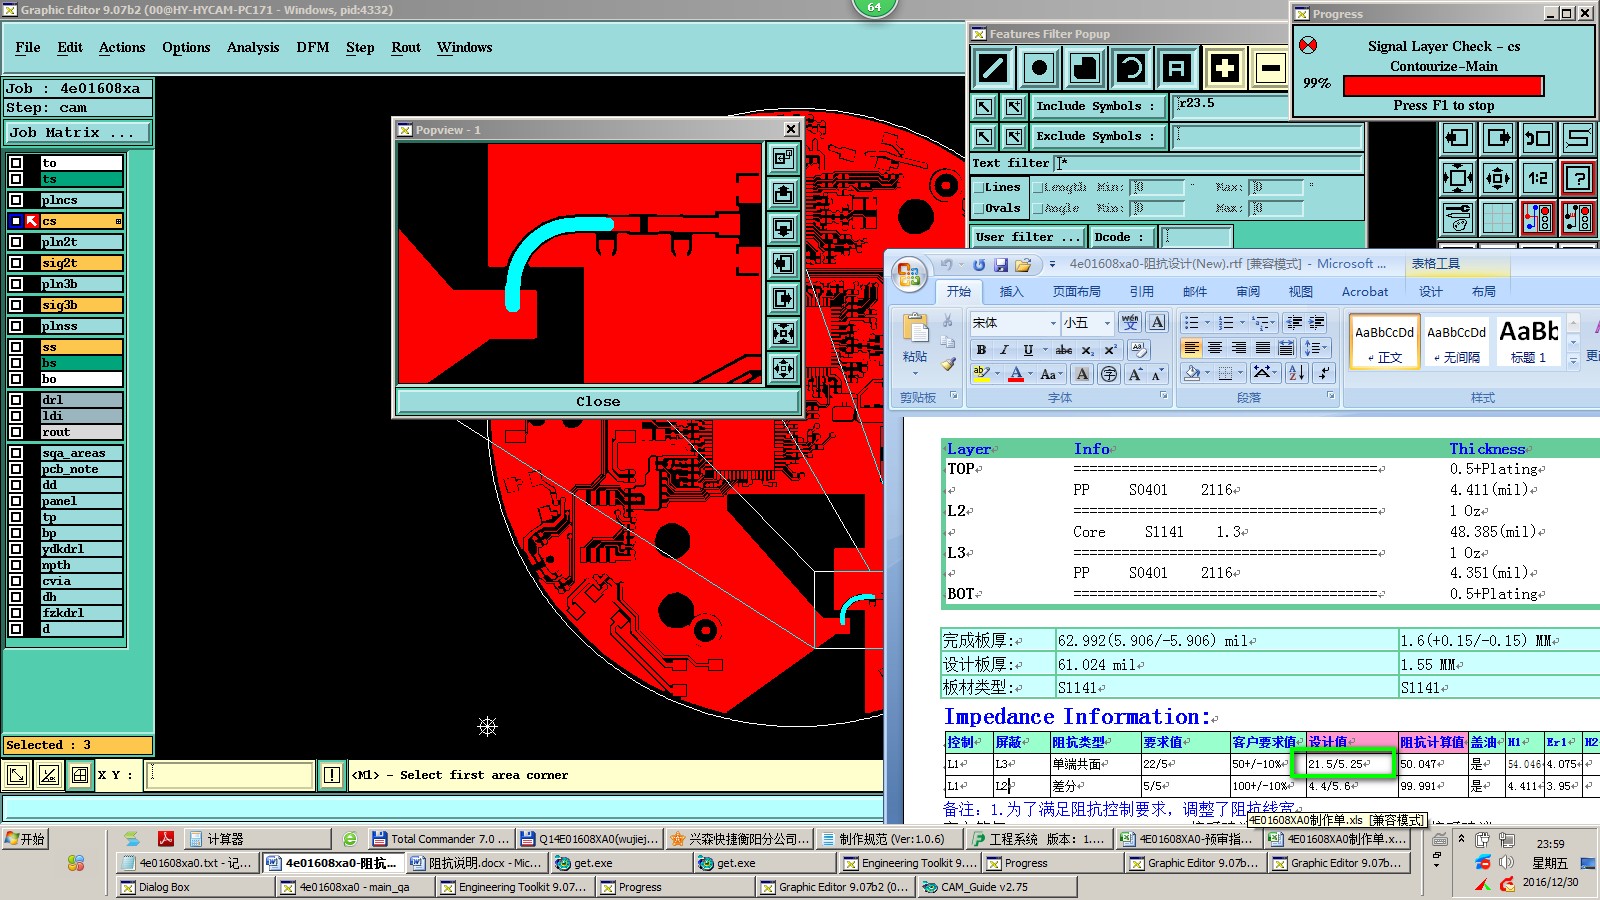The height and width of the screenshot is (900, 1600).
Task: Click the Close button in Popview window
Action: (x=598, y=401)
